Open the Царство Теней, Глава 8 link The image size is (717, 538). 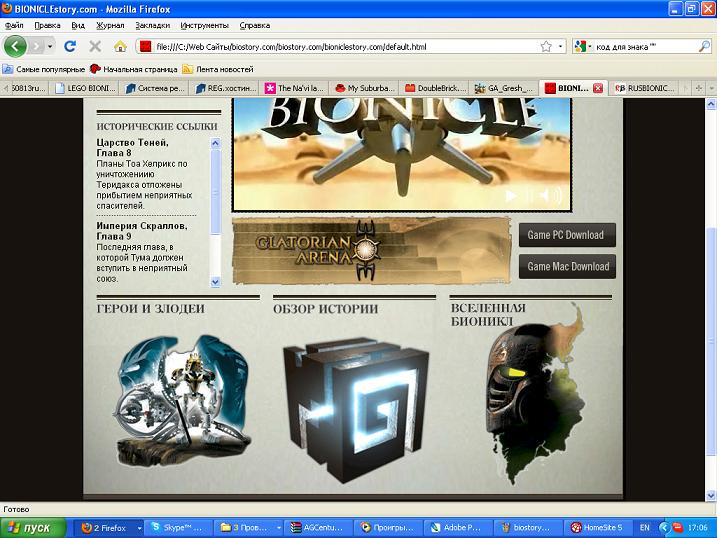coord(133,148)
